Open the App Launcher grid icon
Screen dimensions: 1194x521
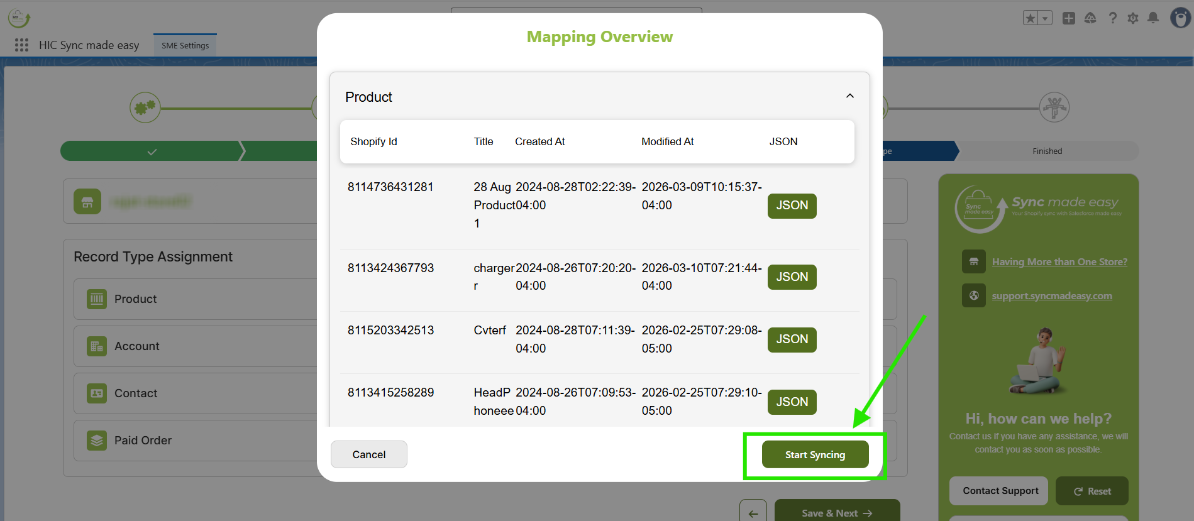point(22,45)
